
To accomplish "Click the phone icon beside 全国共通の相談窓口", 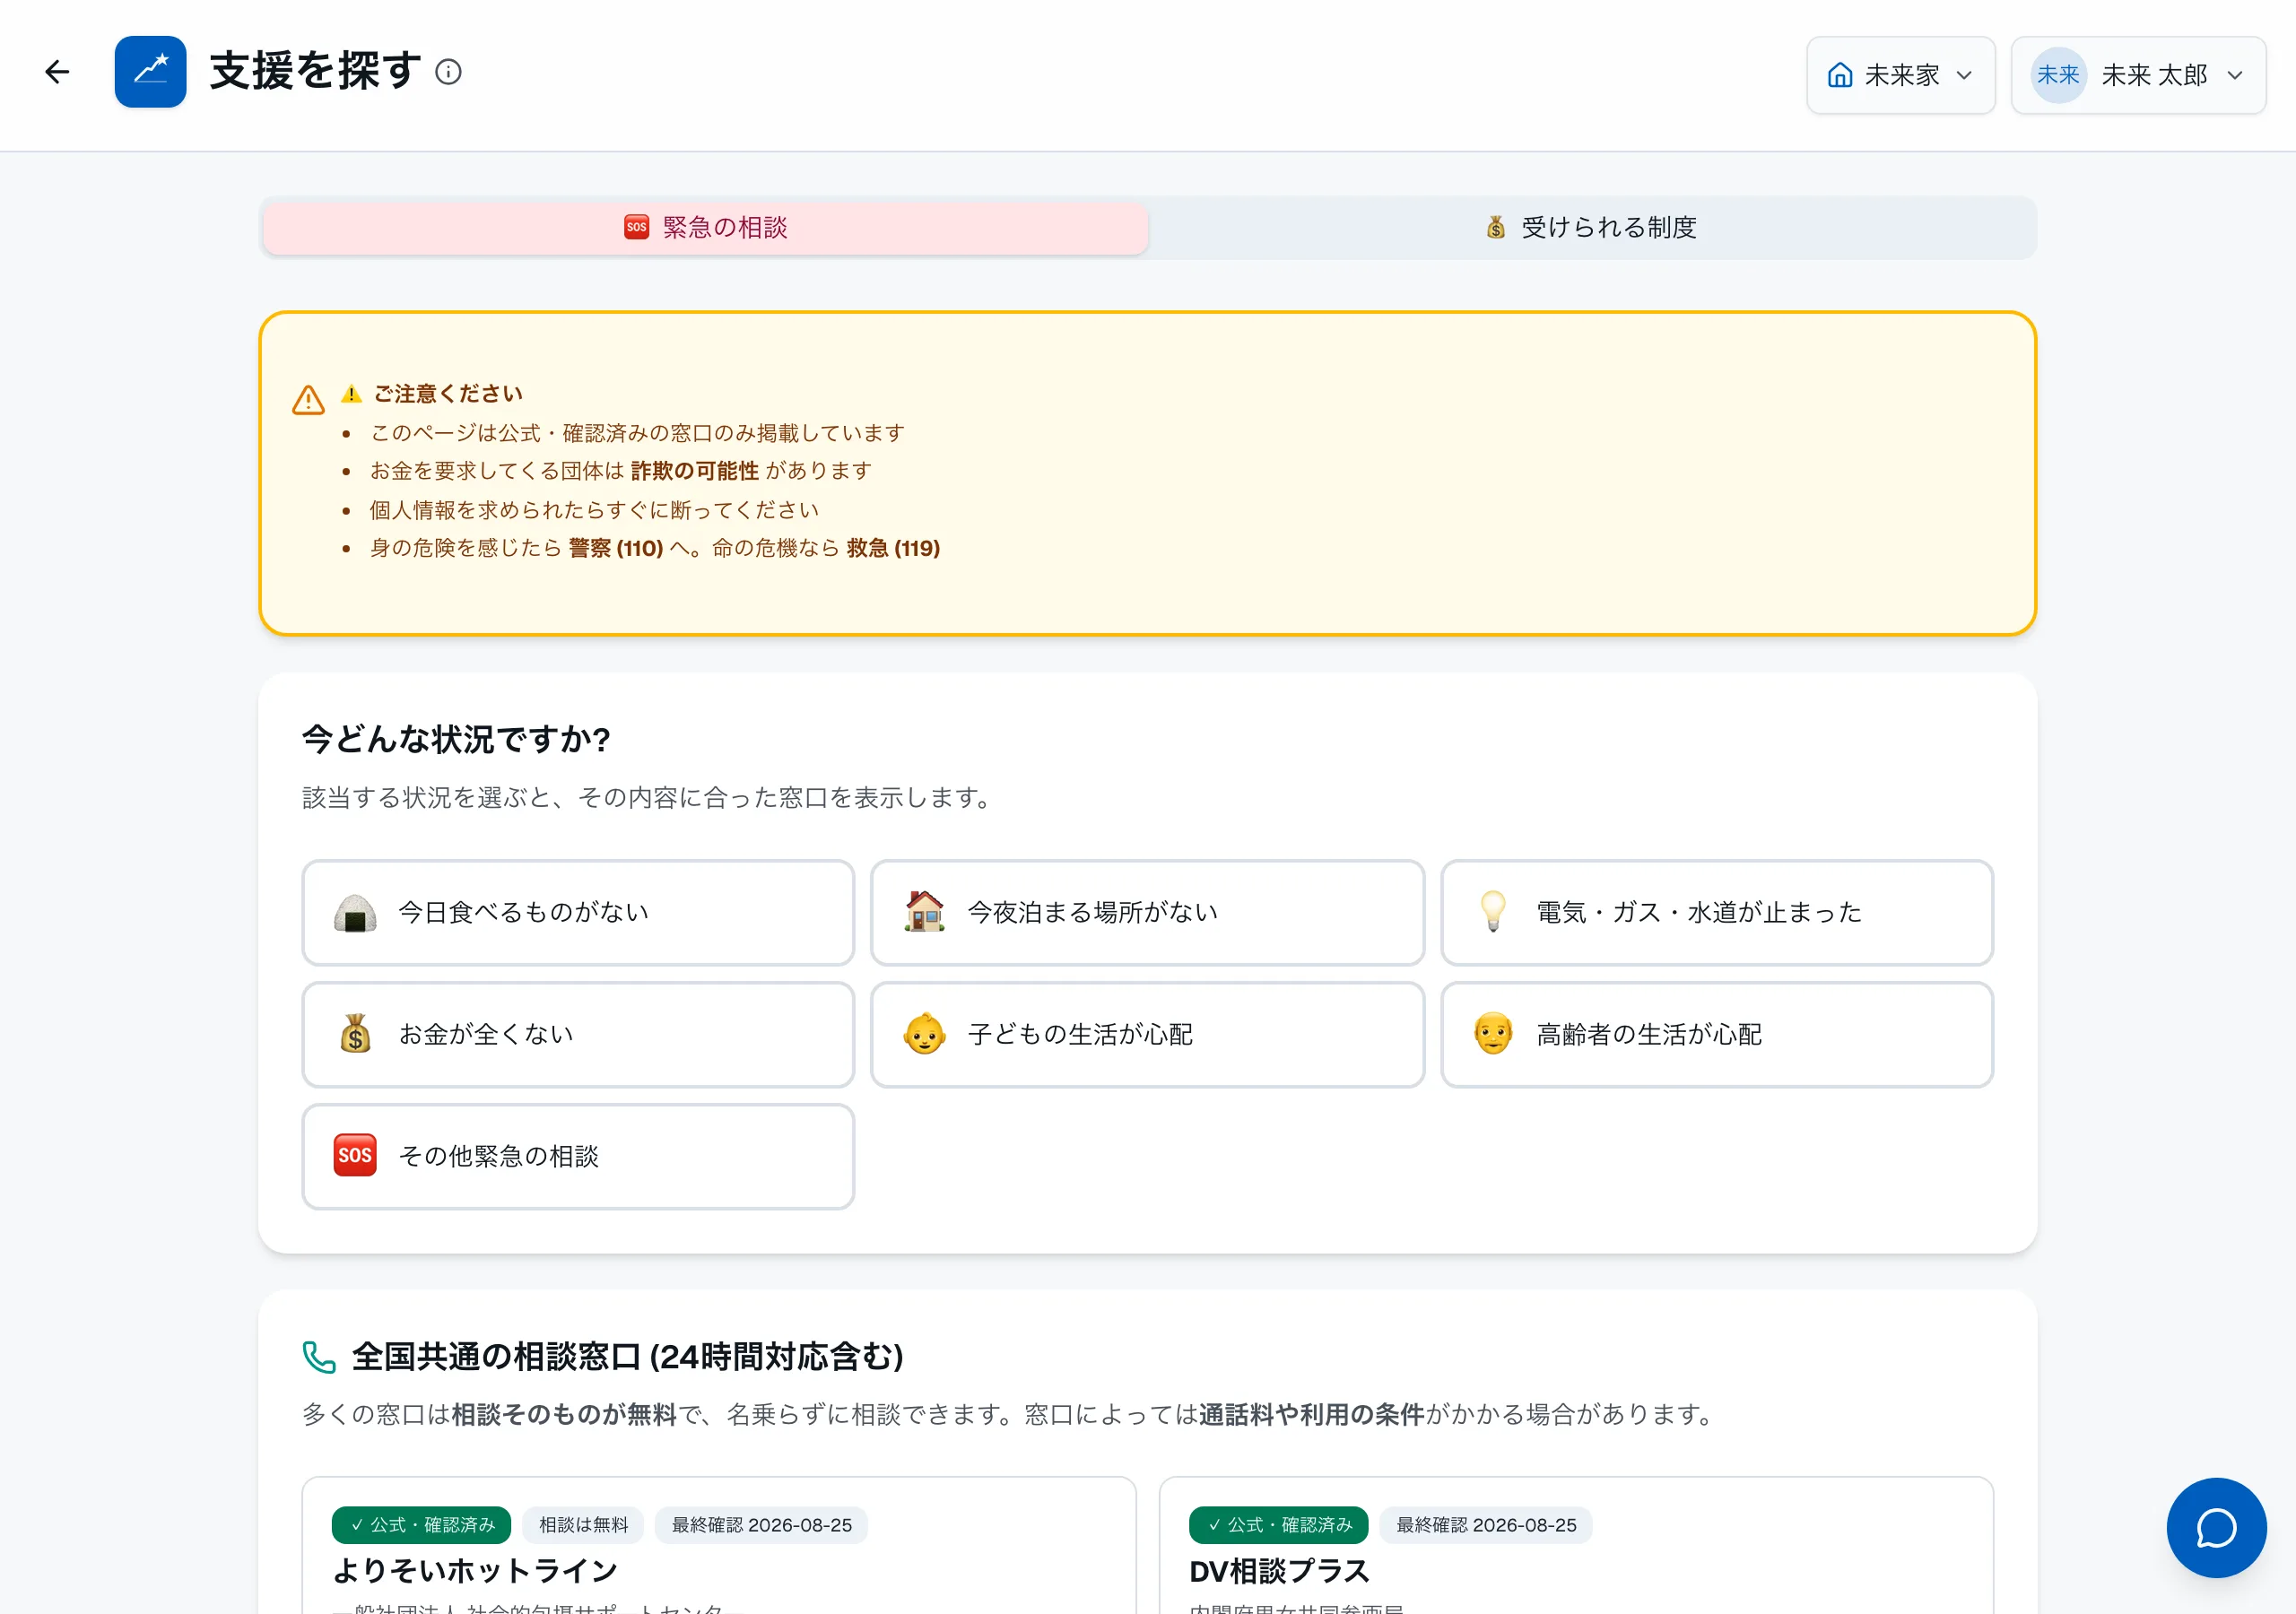I will pyautogui.click(x=319, y=1357).
